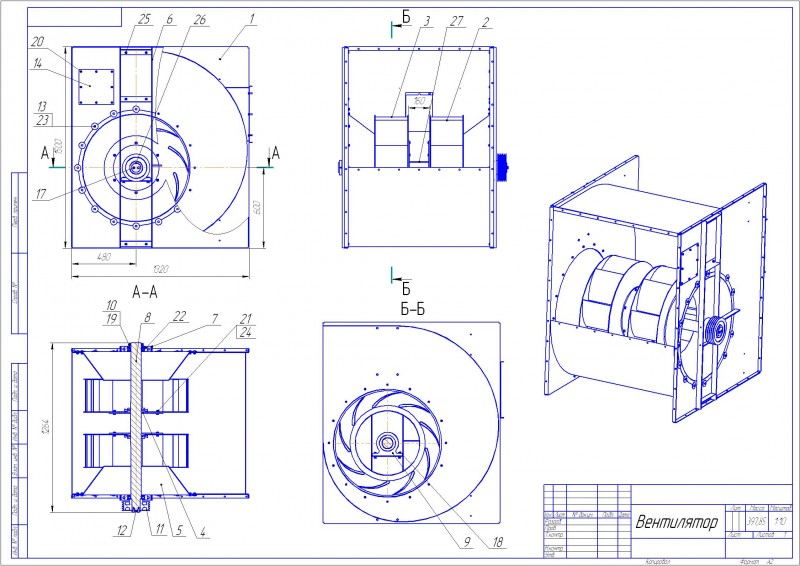Select the section label "Б–Б"

coord(412,309)
